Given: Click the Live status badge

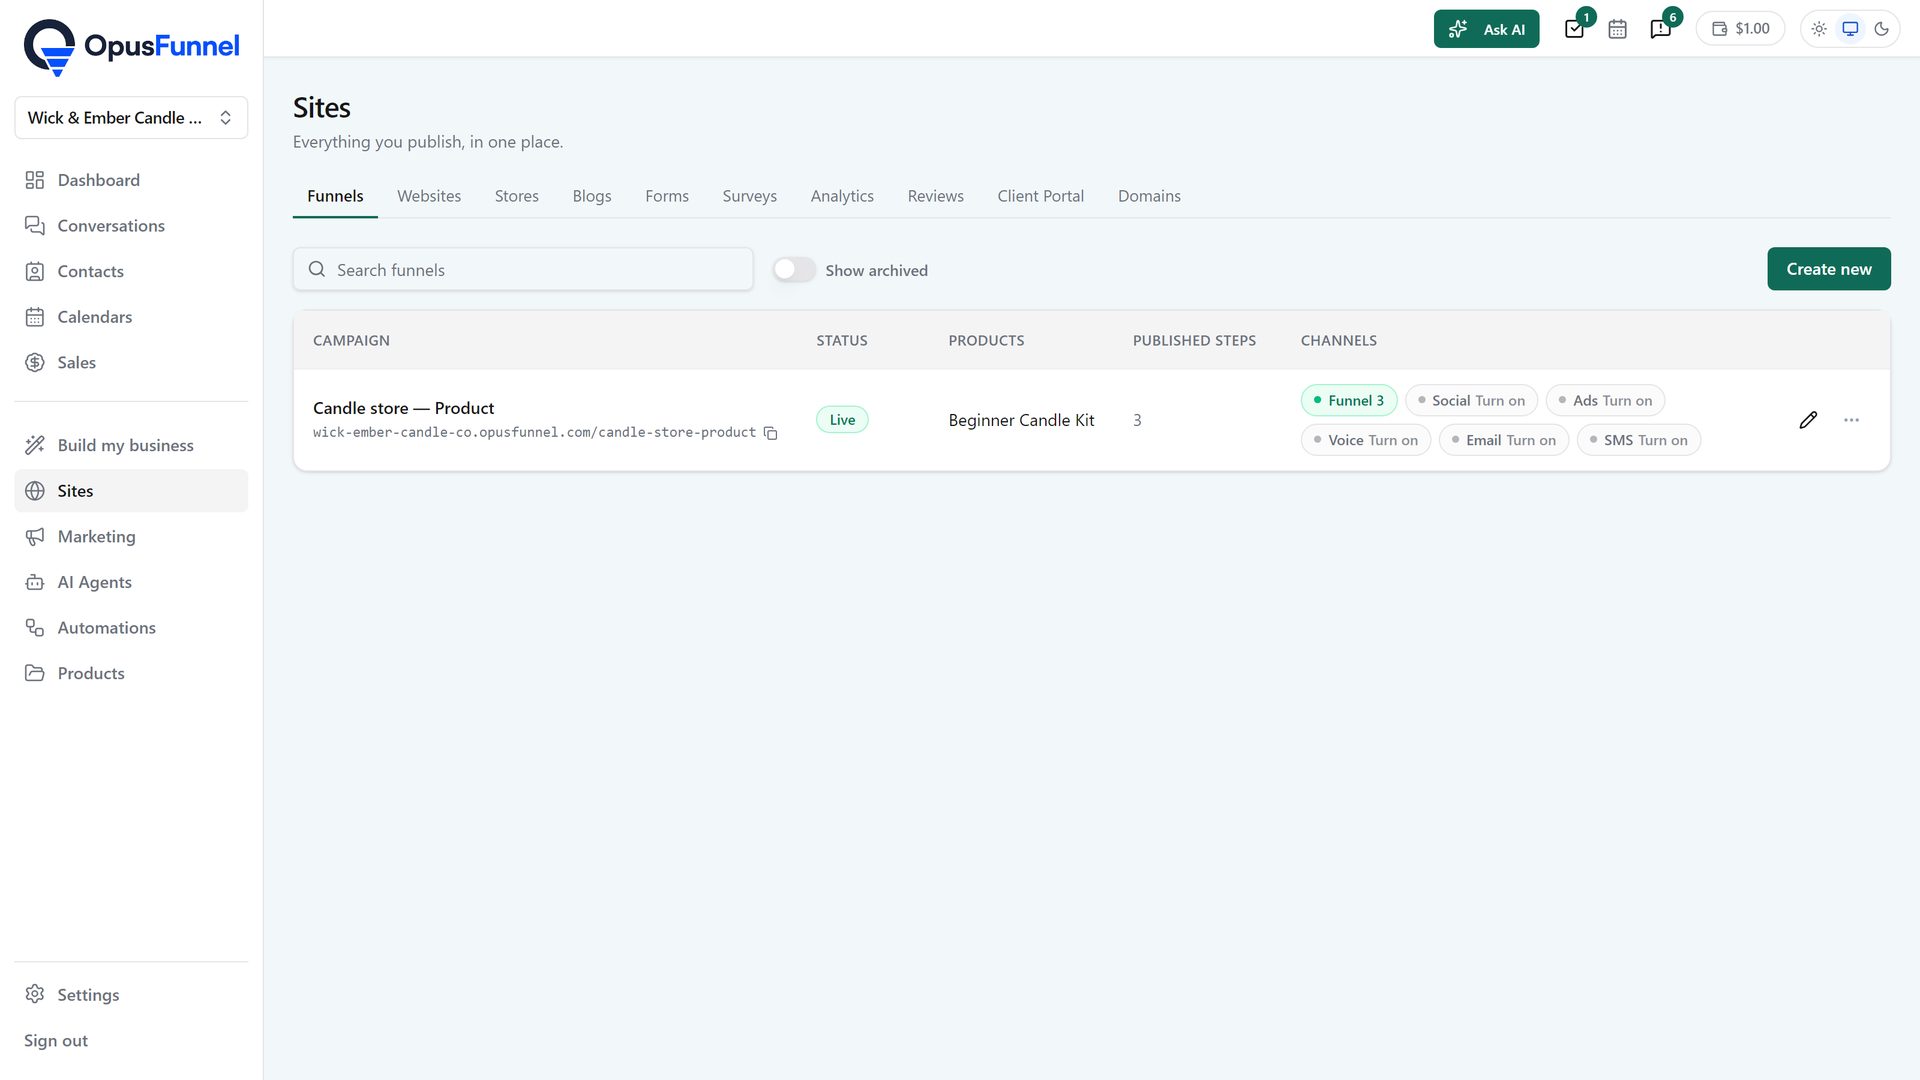Looking at the screenshot, I should point(842,420).
